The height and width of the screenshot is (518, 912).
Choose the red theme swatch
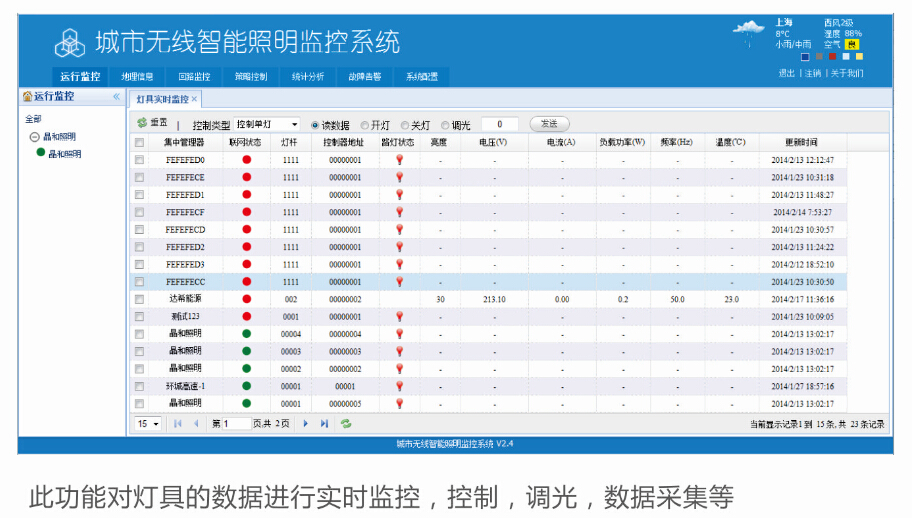tap(832, 56)
